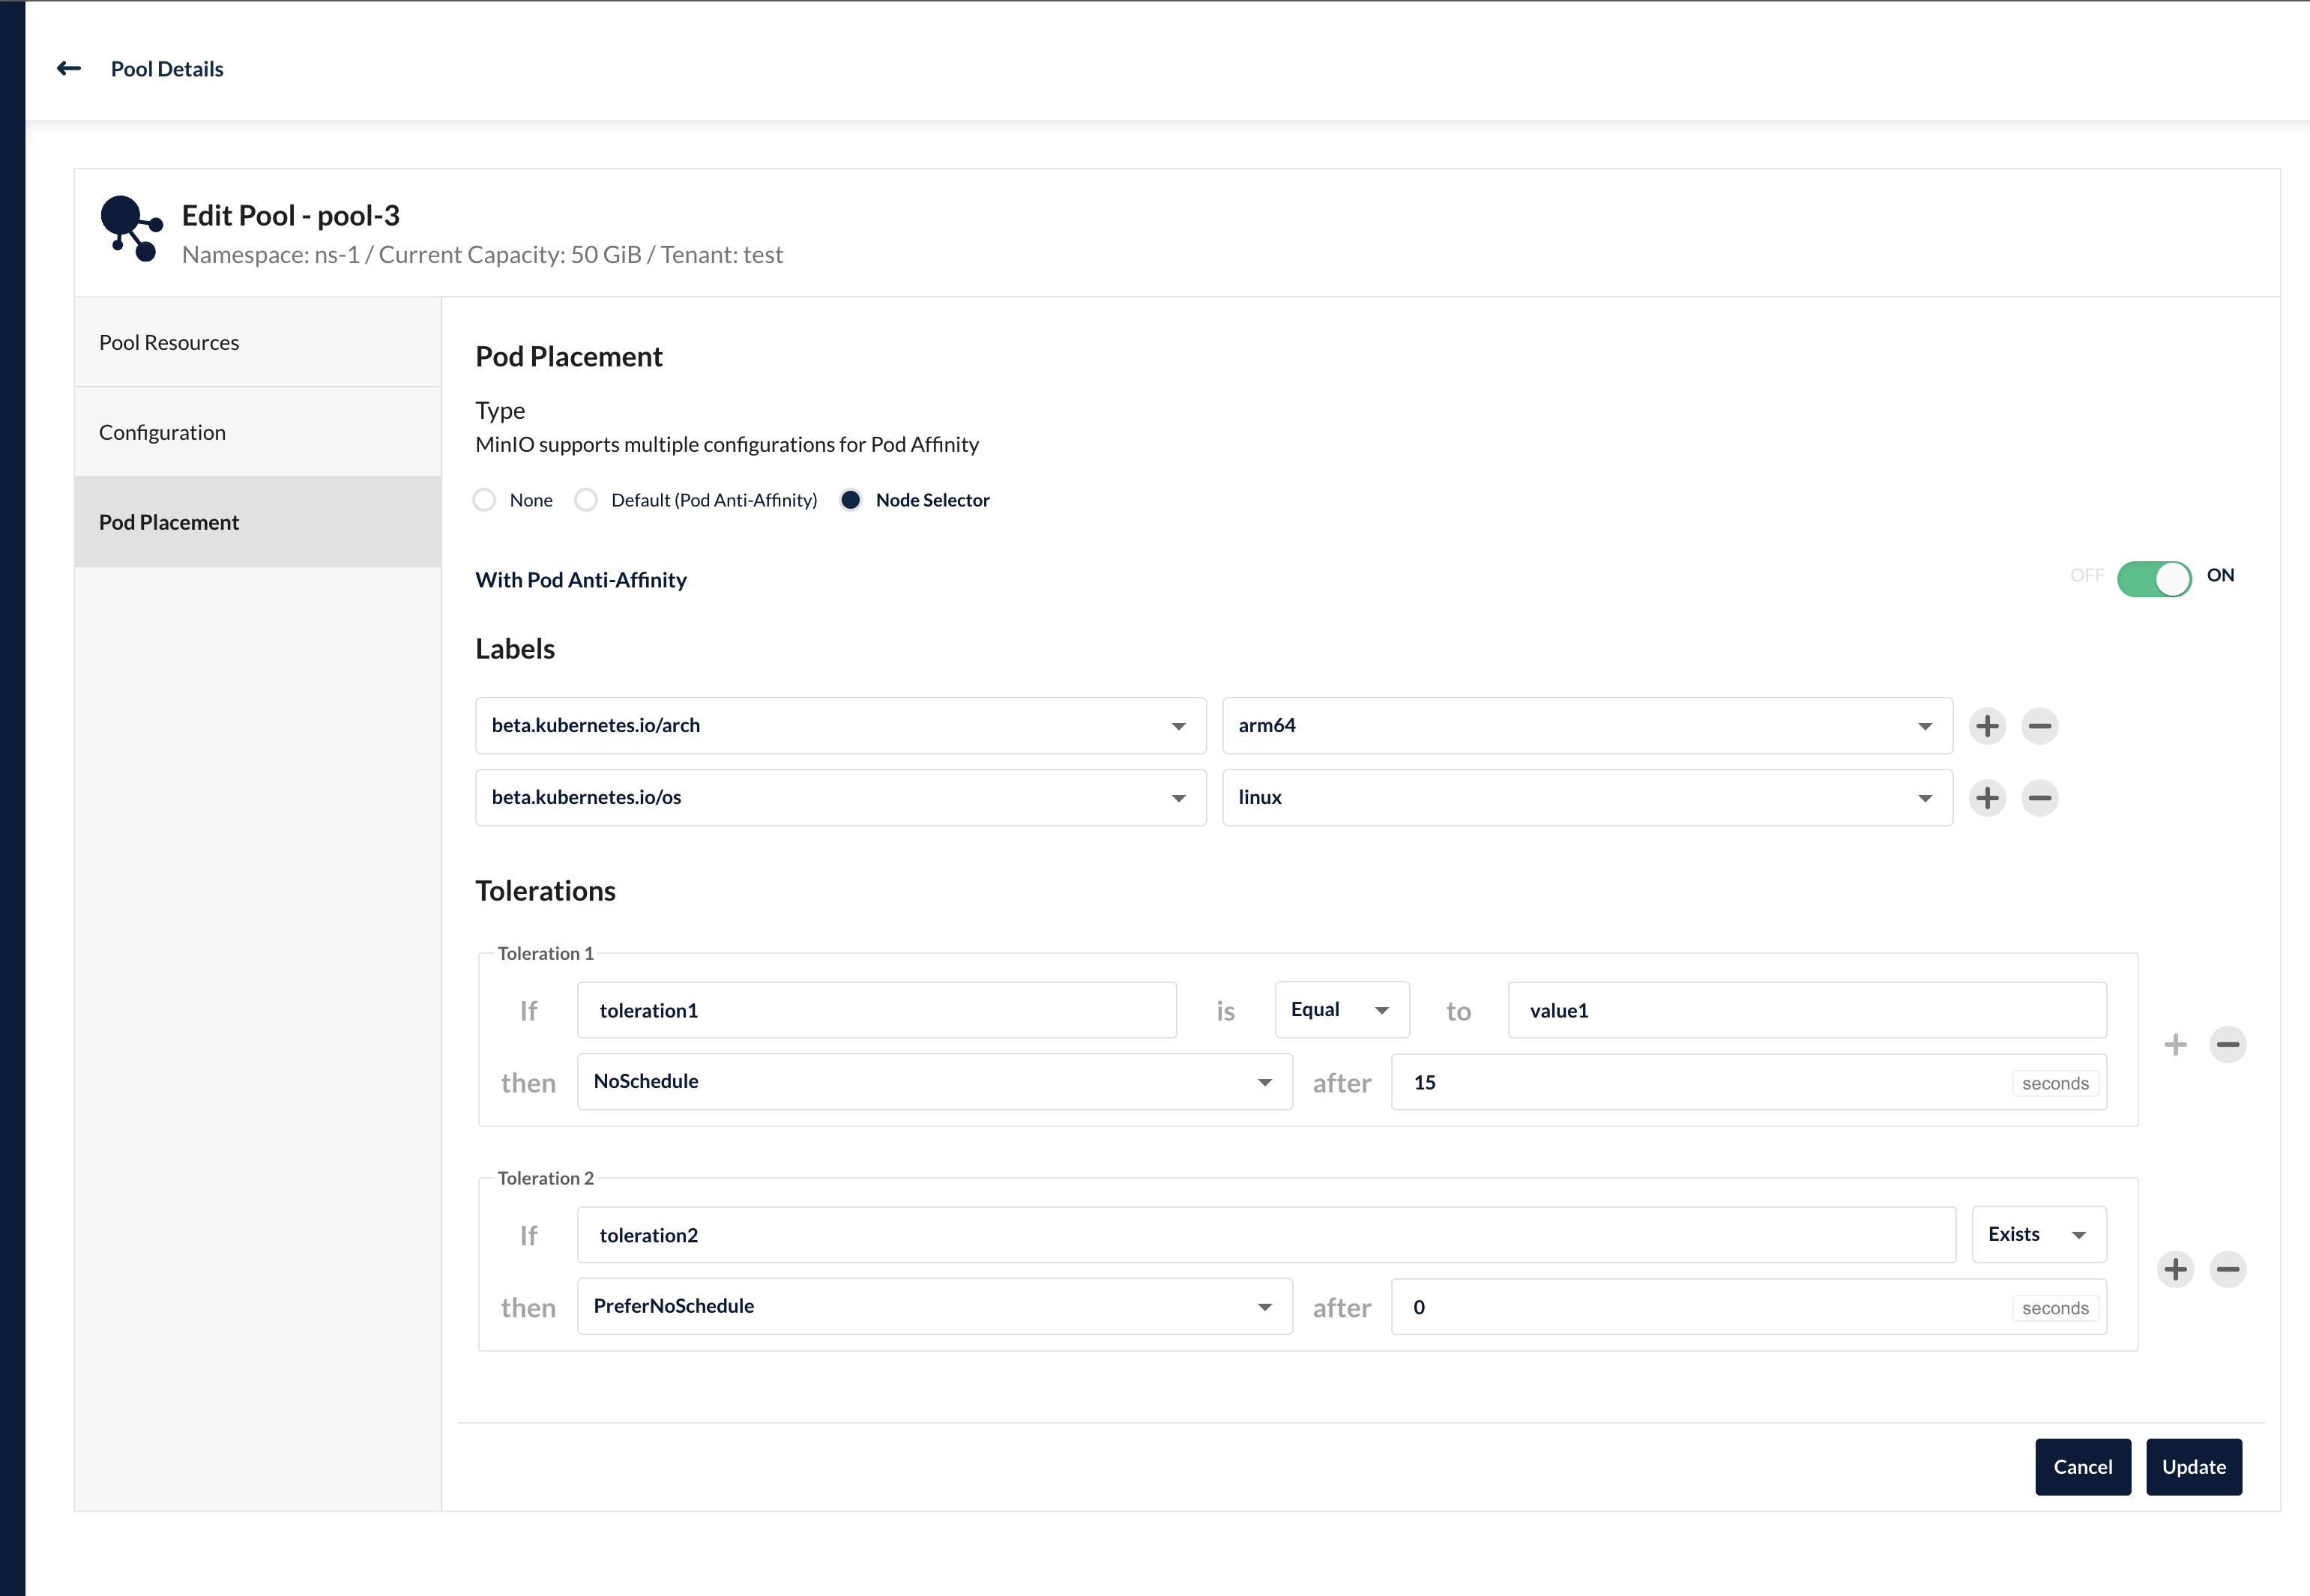Viewport: 2310px width, 1596px height.
Task: Click the Cancel button
Action: click(x=2082, y=1467)
